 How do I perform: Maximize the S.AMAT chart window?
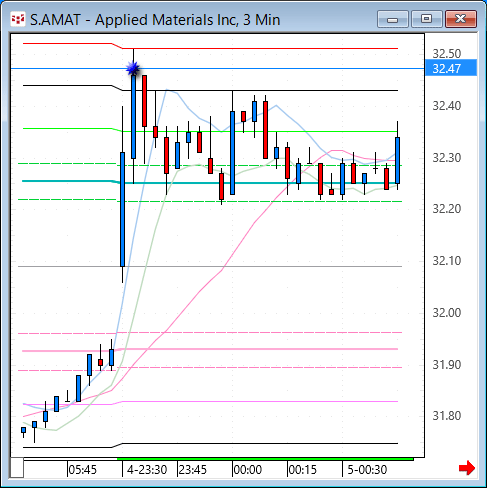click(x=426, y=19)
